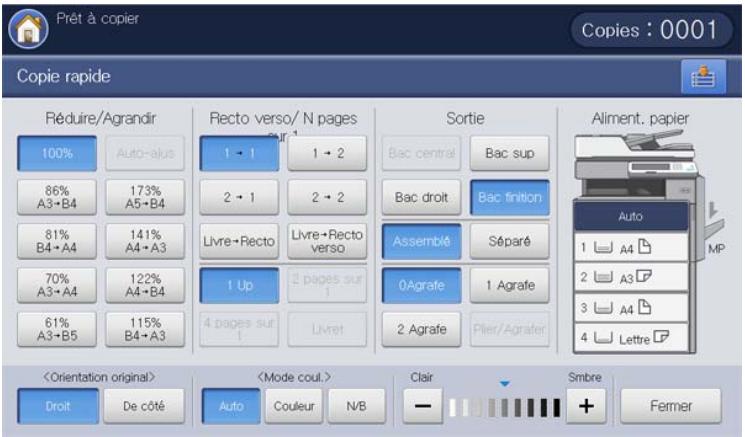745x437 pixels.
Task: Select tray 1 A4 paper source
Action: click(631, 246)
